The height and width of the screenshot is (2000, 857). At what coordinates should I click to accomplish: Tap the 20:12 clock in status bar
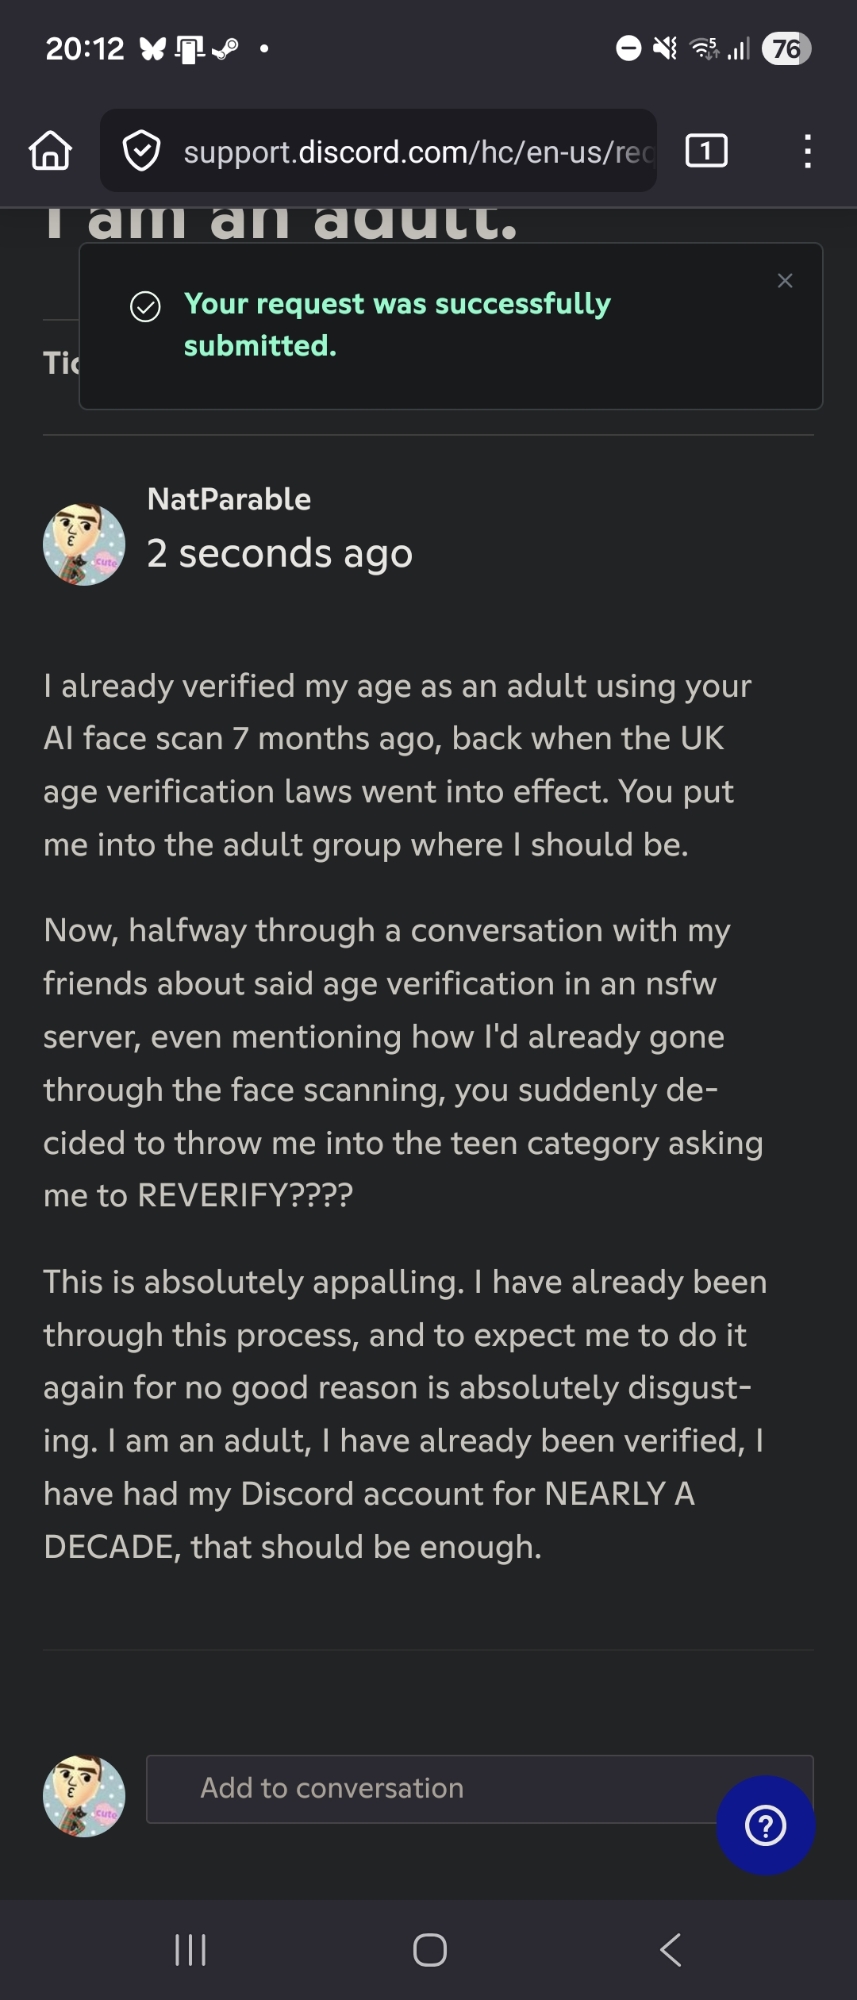click(85, 48)
